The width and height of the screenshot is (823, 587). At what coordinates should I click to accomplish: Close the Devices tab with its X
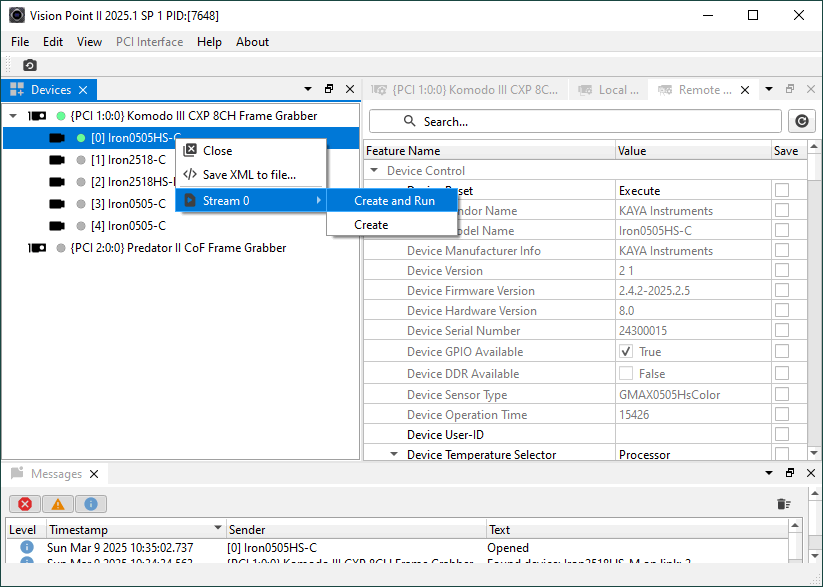[83, 90]
